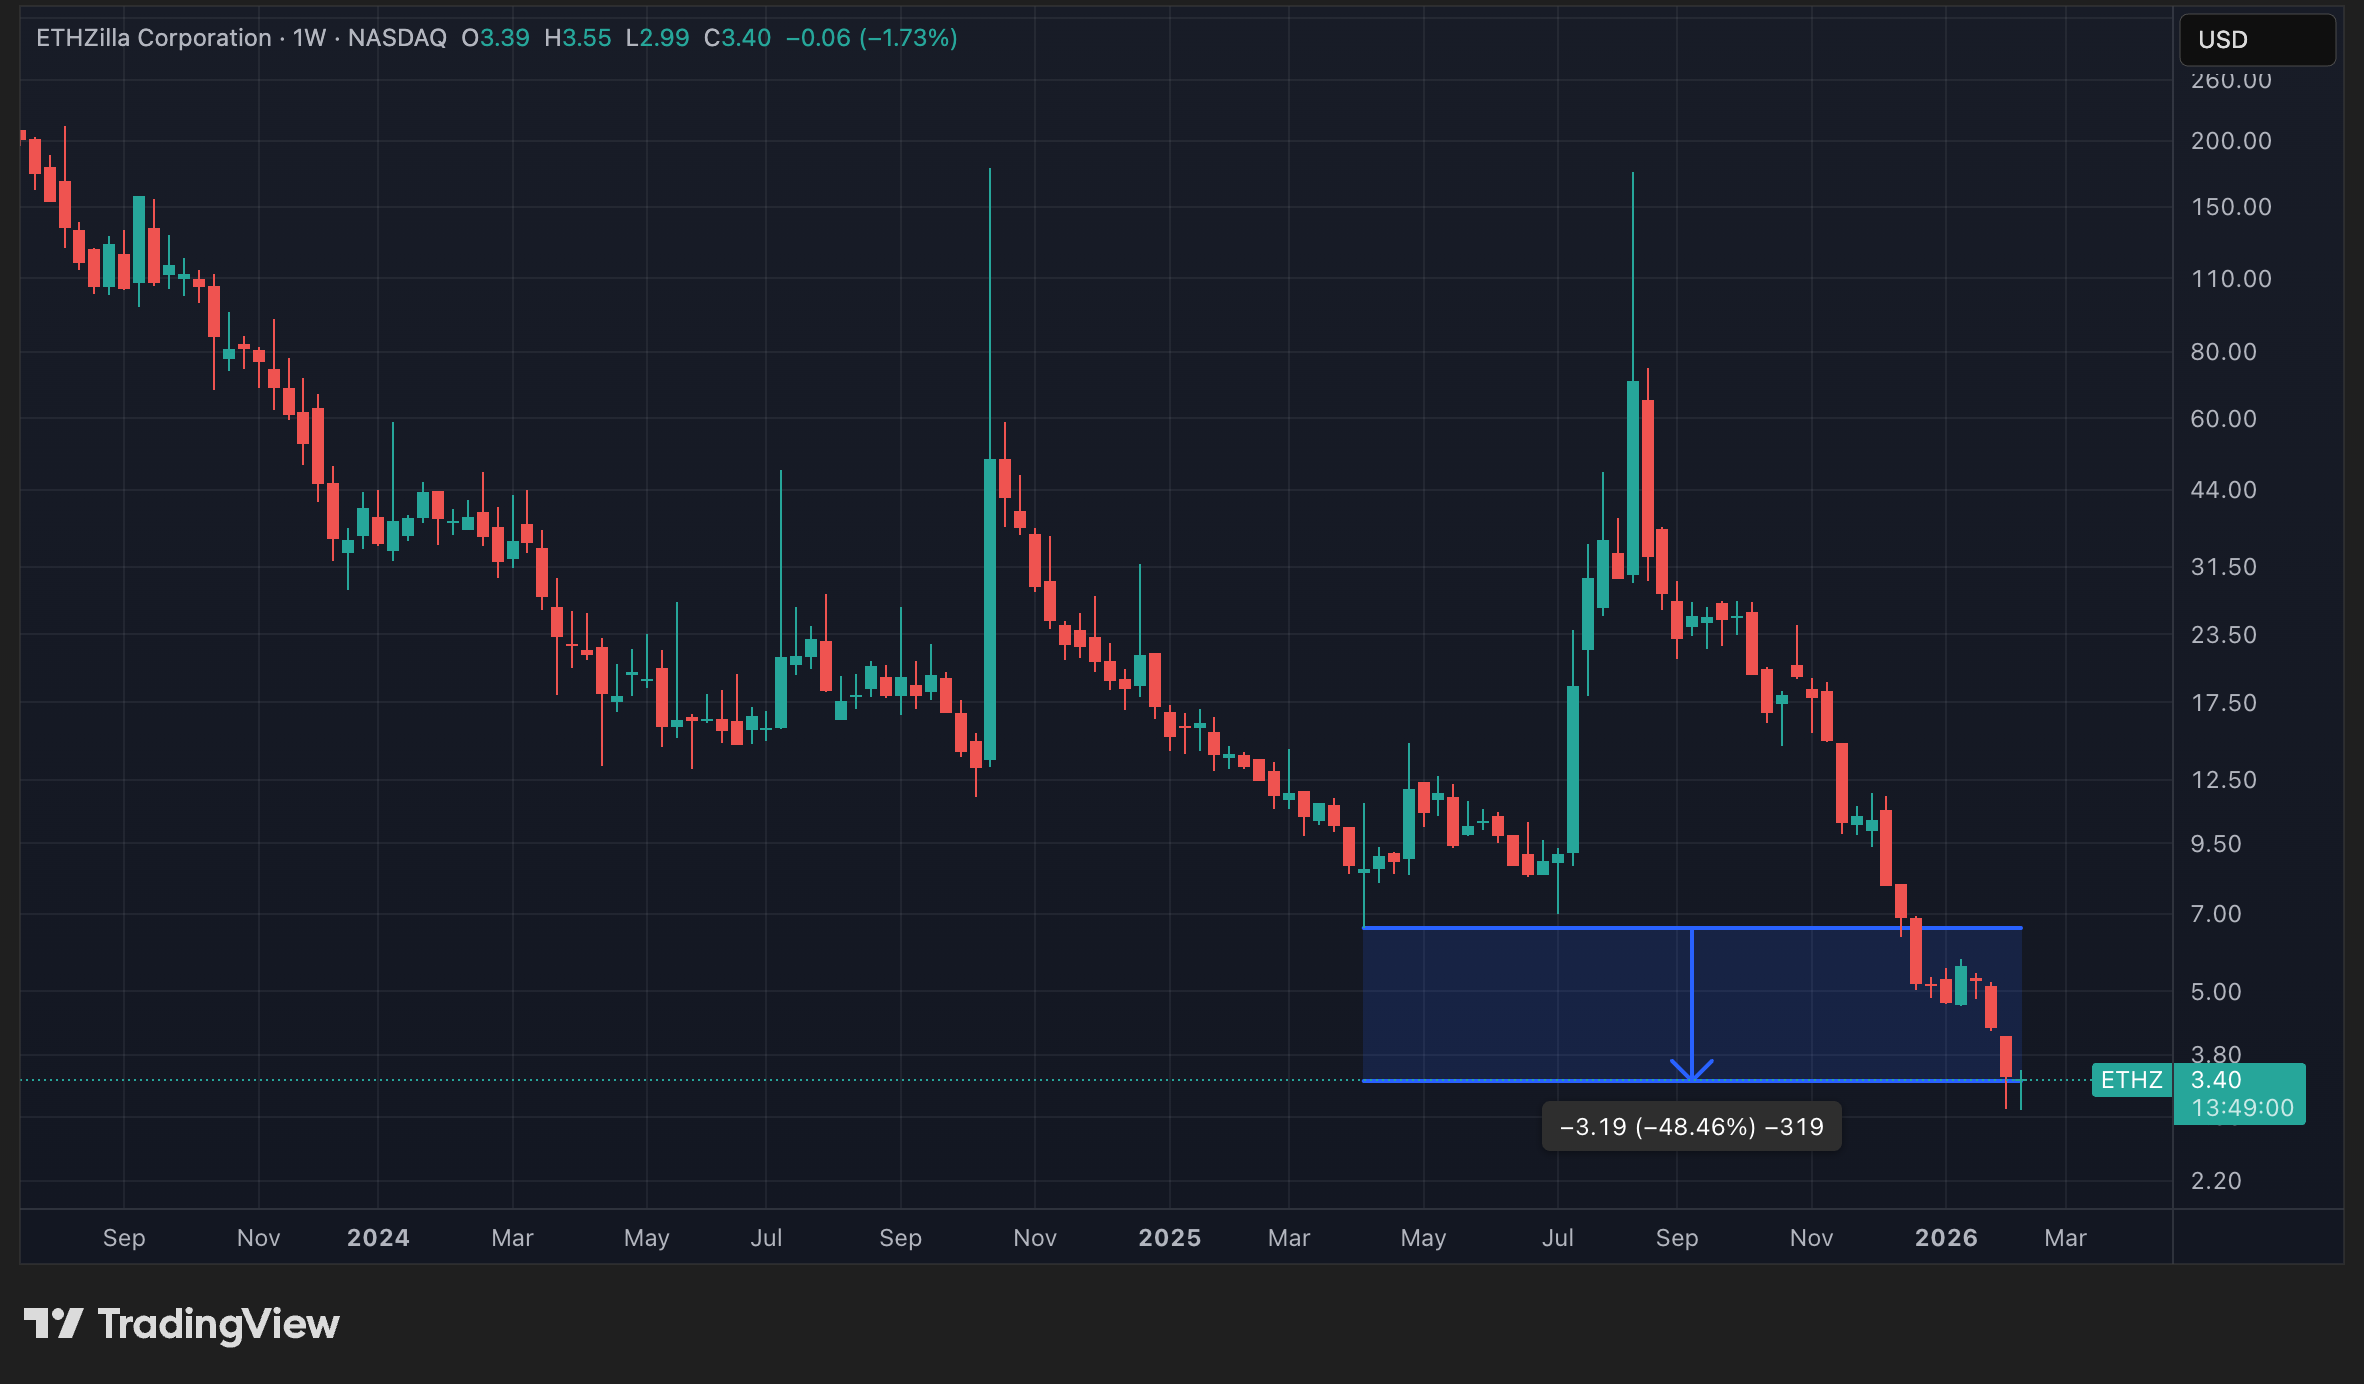Click the 13:49:00 bar countdown timer
The image size is (2364, 1384).
click(2241, 1108)
